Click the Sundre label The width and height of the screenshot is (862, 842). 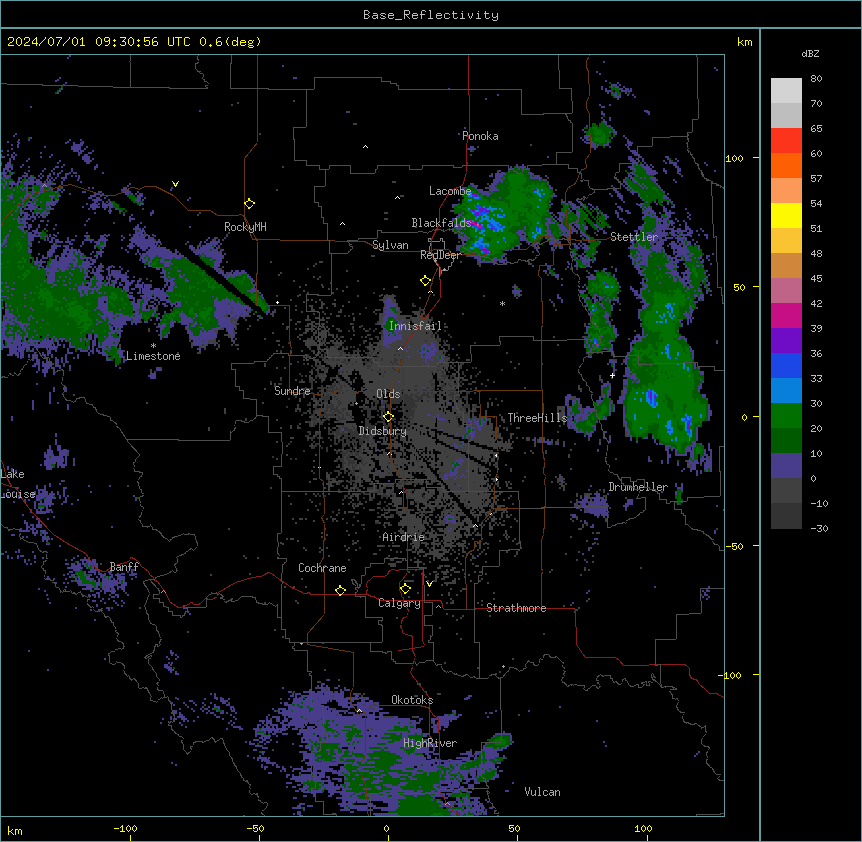click(292, 391)
